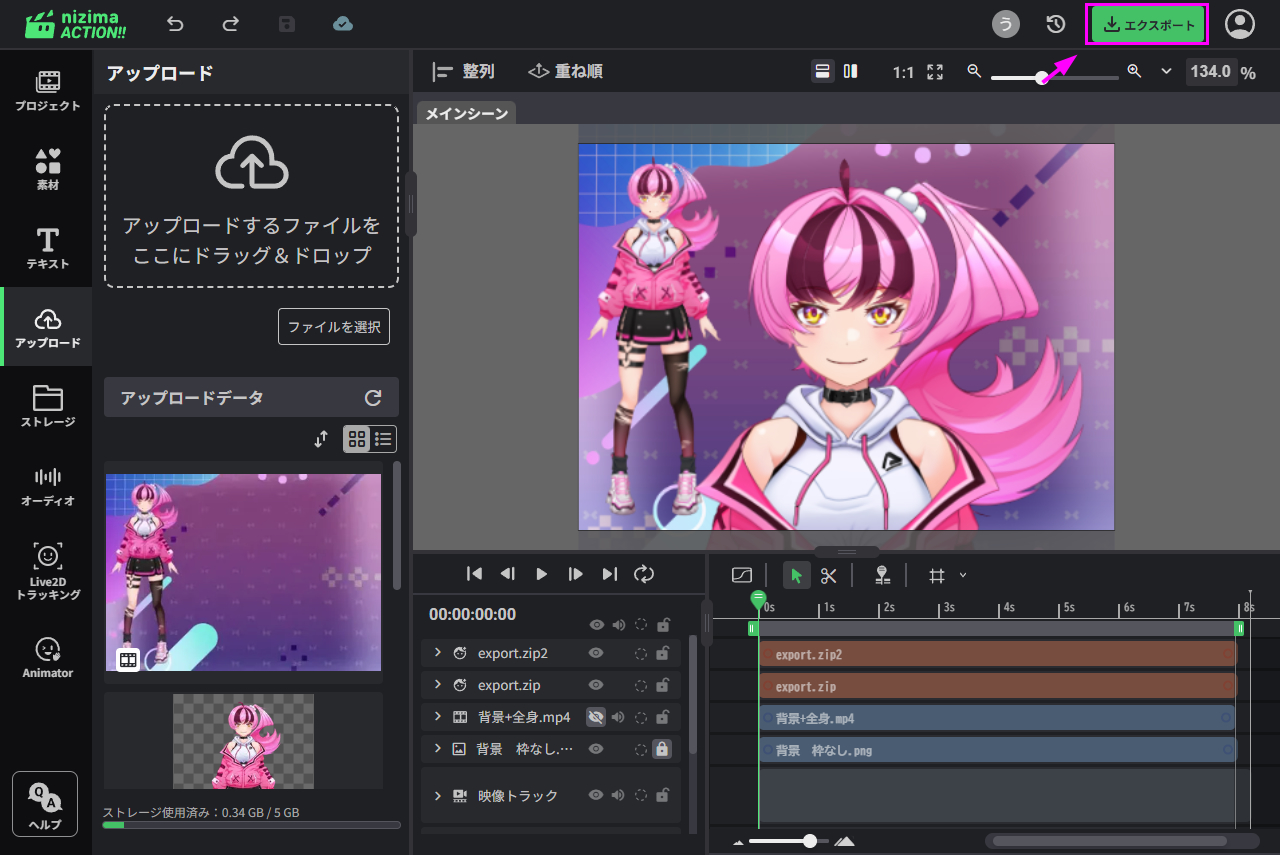Switch to the 素材 sidebar tab
This screenshot has width=1280, height=855.
(x=47, y=169)
